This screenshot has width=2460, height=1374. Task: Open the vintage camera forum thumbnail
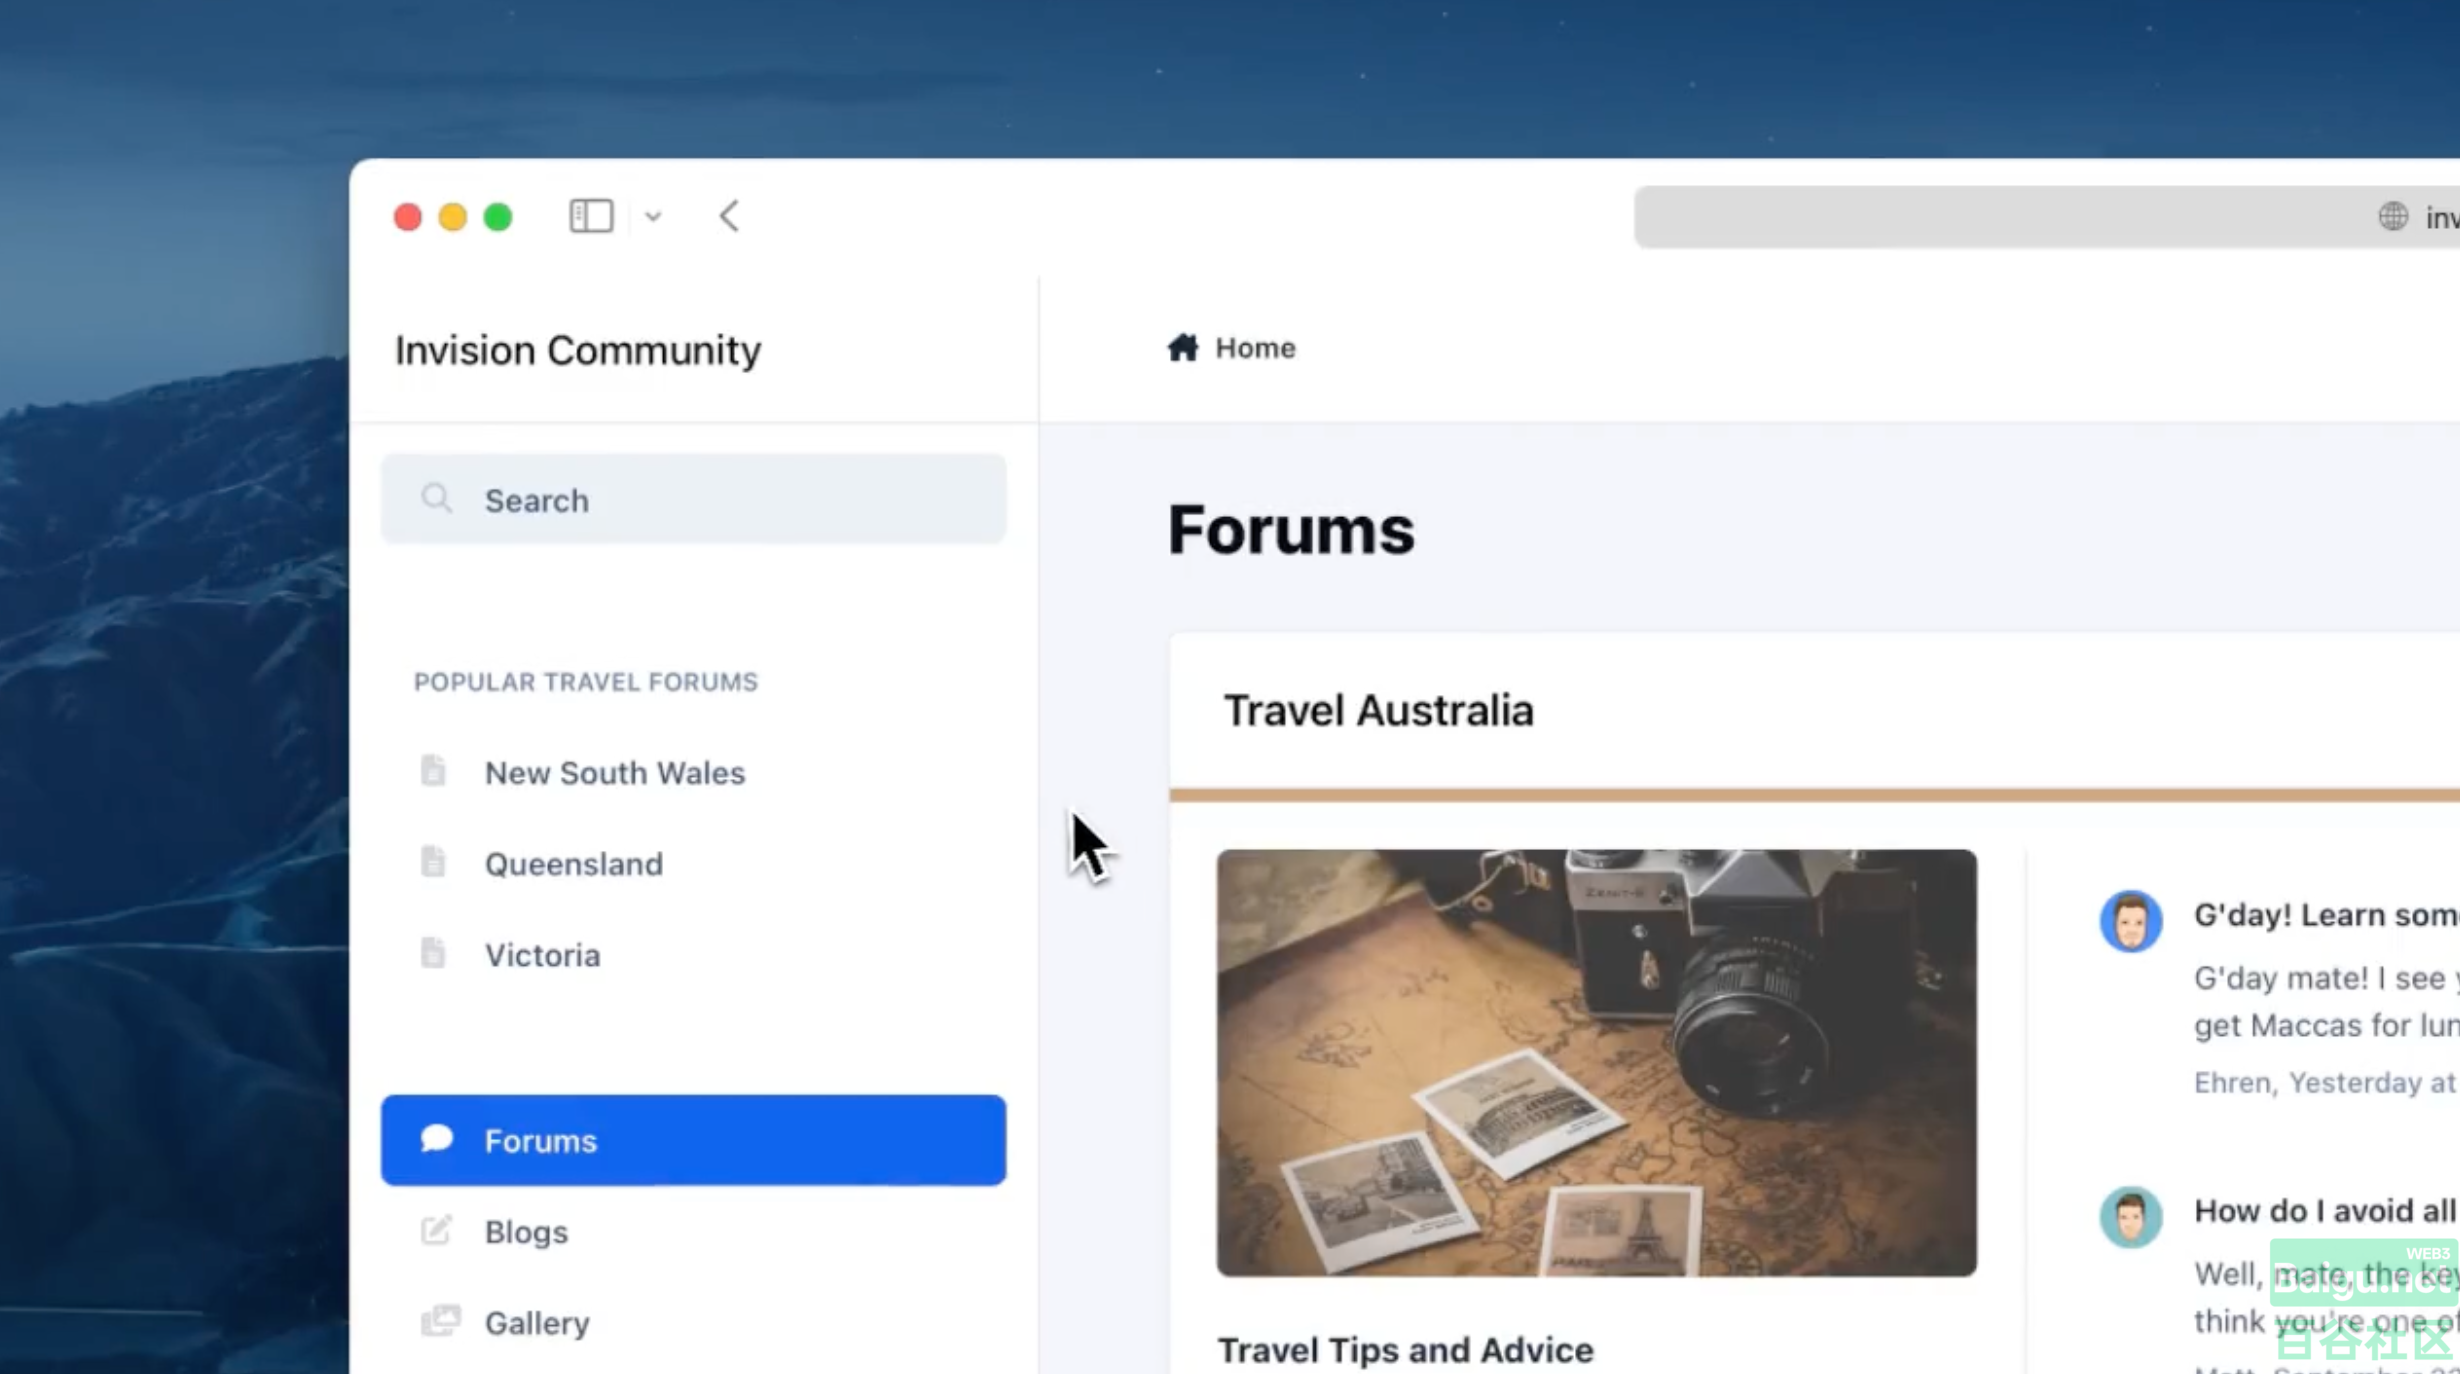(1596, 1063)
